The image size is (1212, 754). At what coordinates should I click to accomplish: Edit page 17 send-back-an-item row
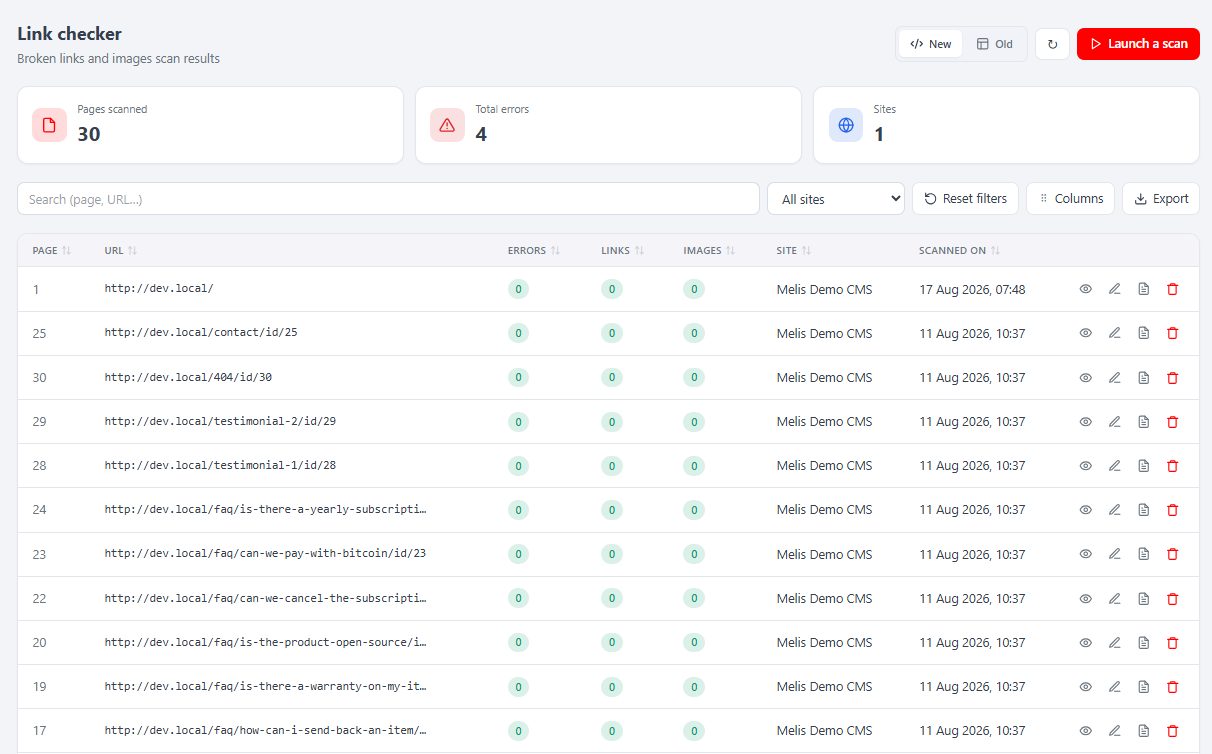(x=1114, y=731)
